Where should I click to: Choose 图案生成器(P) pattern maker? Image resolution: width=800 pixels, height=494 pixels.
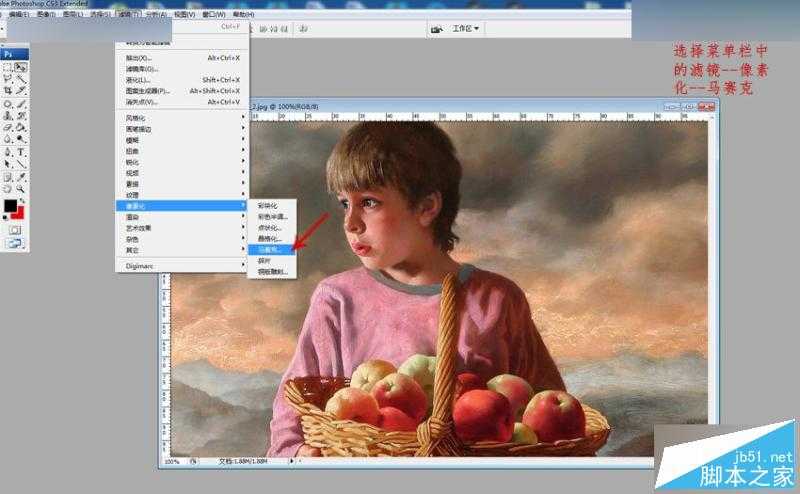pos(182,91)
